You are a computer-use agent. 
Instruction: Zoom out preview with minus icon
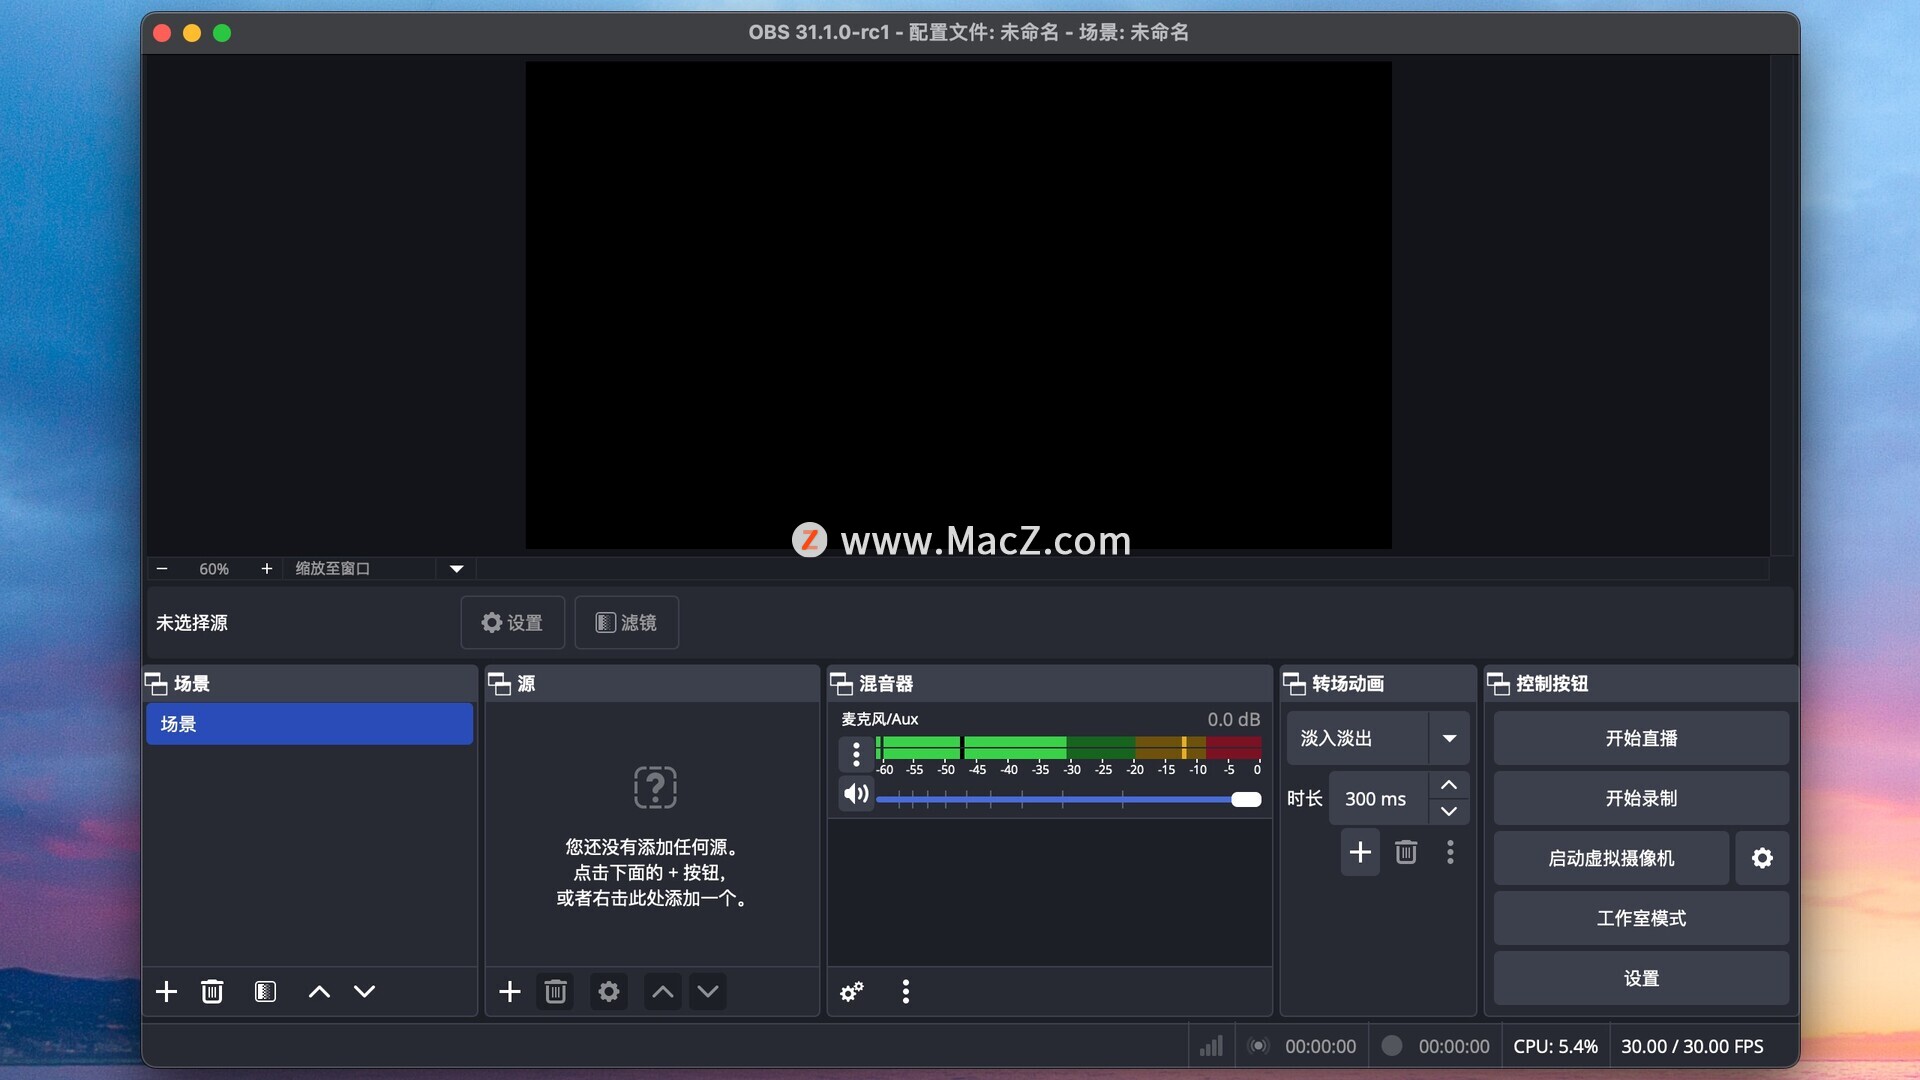pos(162,569)
